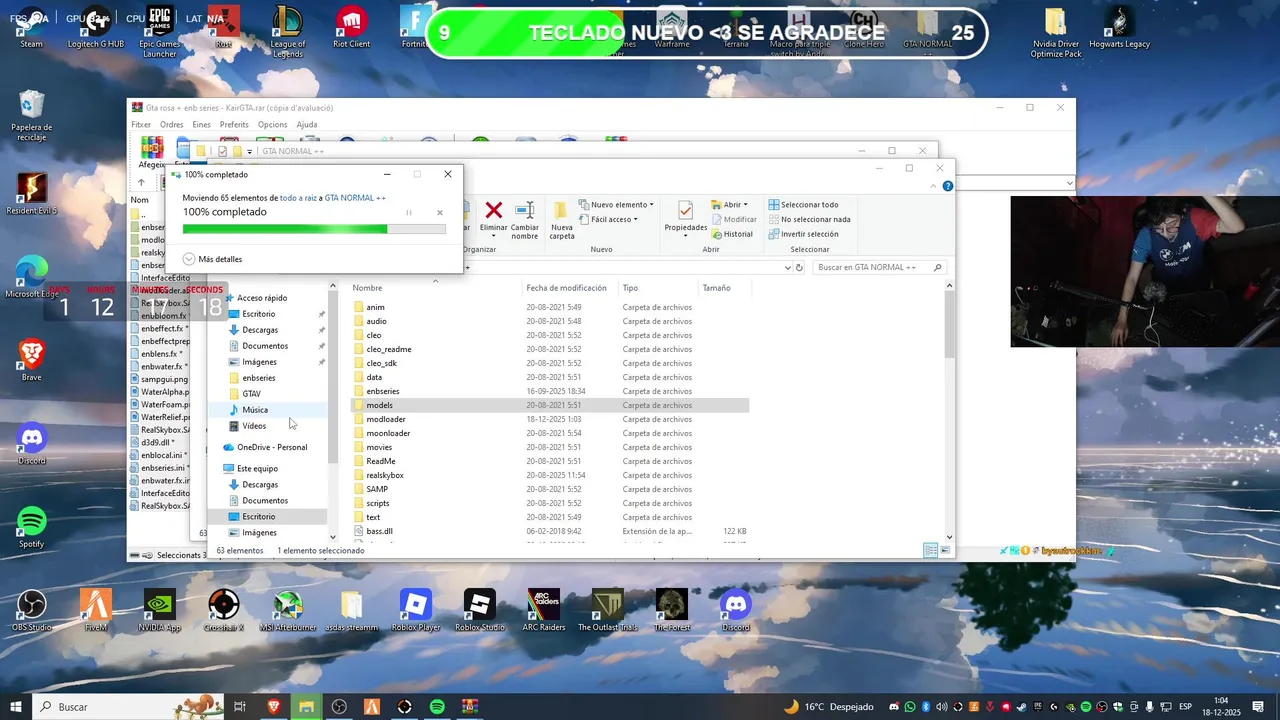Select the MSI Afterburner desktop icon

coord(287,610)
